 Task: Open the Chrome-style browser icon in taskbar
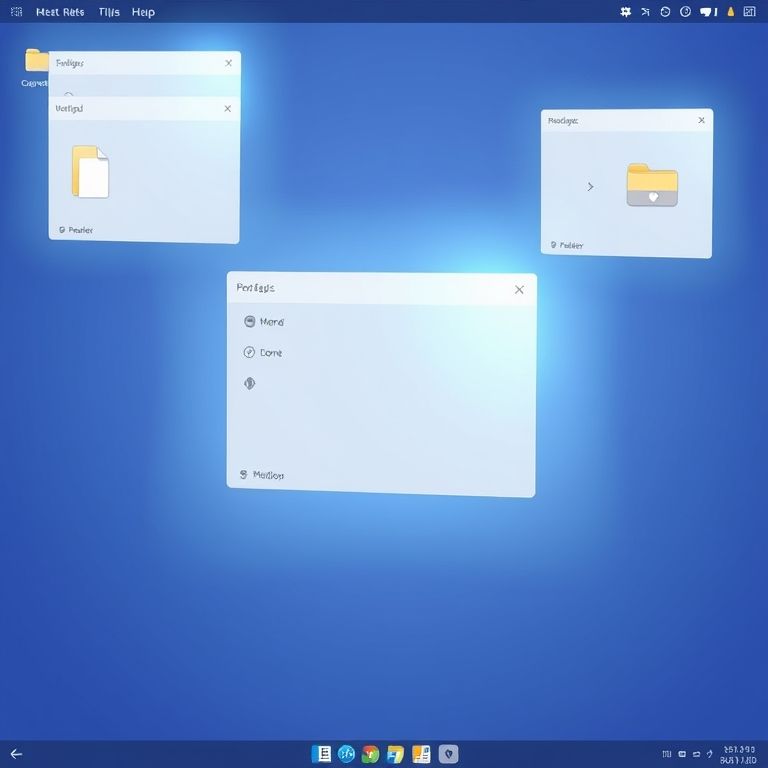[x=371, y=754]
